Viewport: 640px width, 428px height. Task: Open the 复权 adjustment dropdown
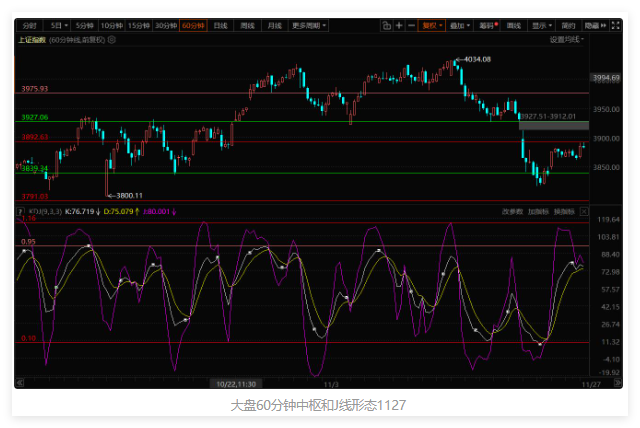click(x=432, y=25)
